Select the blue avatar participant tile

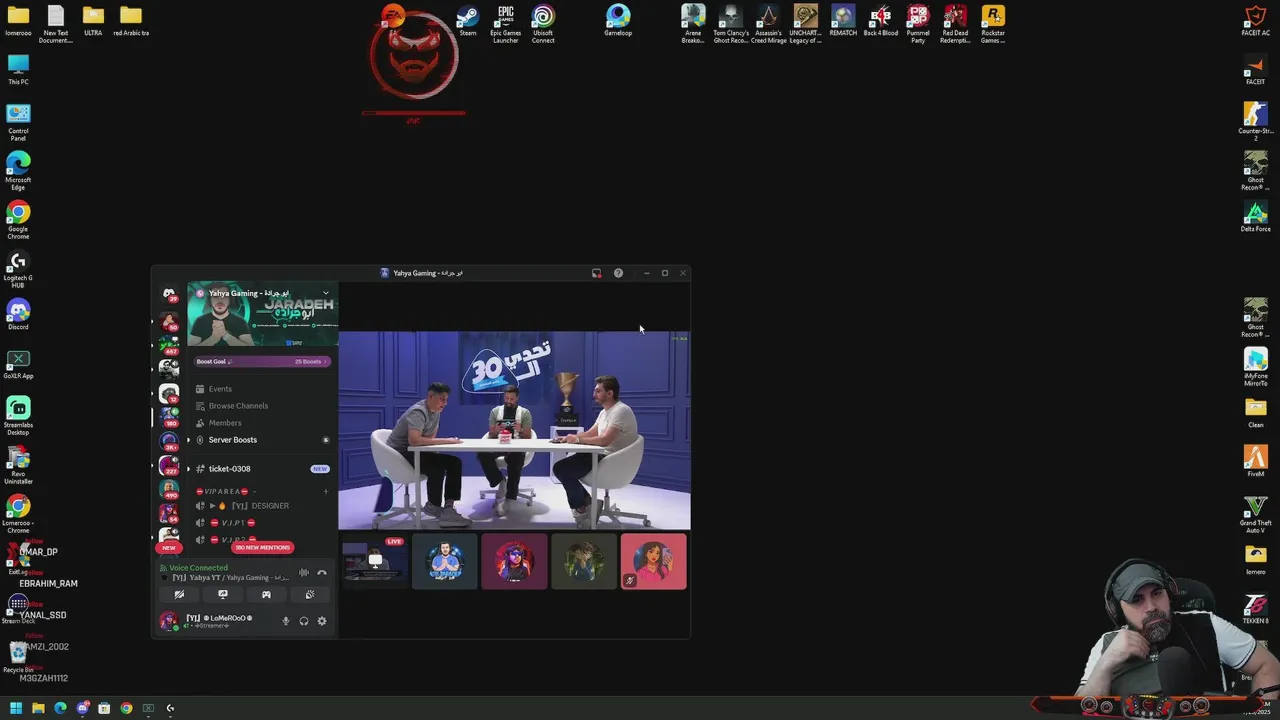coord(444,561)
